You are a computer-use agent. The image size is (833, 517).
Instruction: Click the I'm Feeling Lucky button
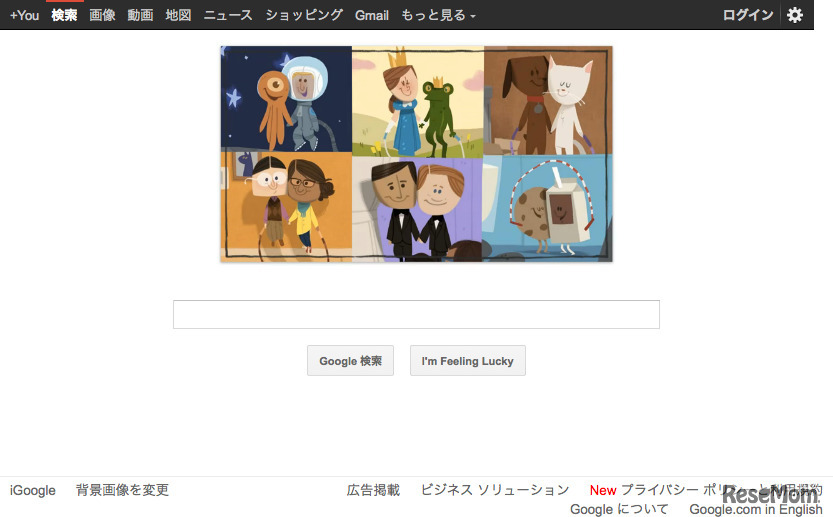click(468, 361)
